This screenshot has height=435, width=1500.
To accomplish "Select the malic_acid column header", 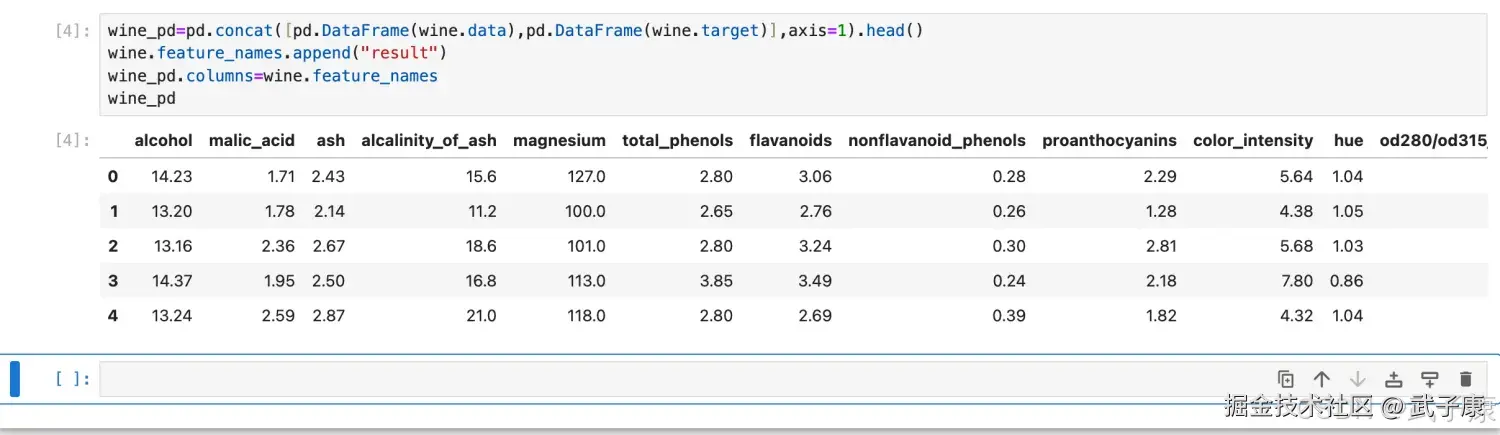I will click(x=252, y=141).
